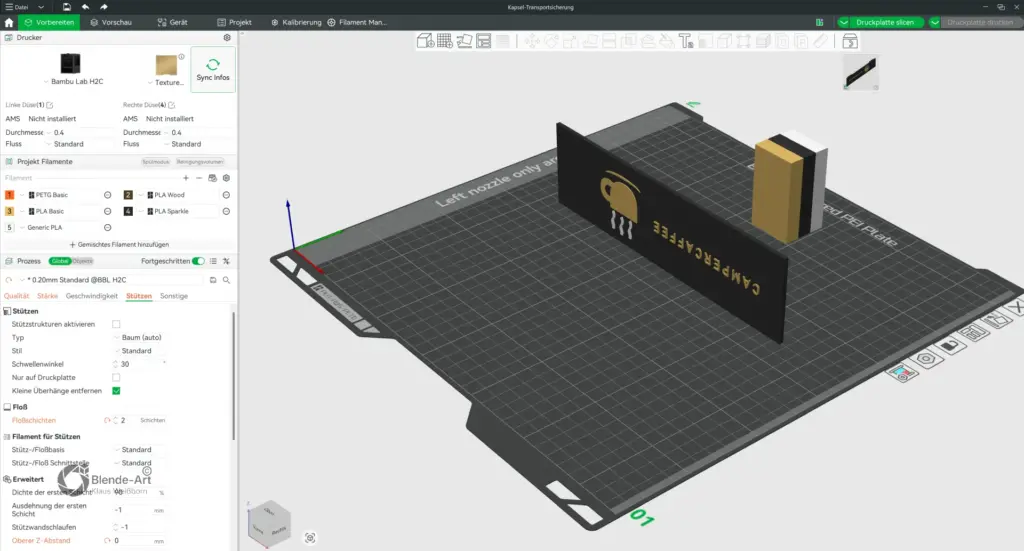The width and height of the screenshot is (1024, 551).
Task: Click filament 2 brown color swatch
Action: [128, 195]
